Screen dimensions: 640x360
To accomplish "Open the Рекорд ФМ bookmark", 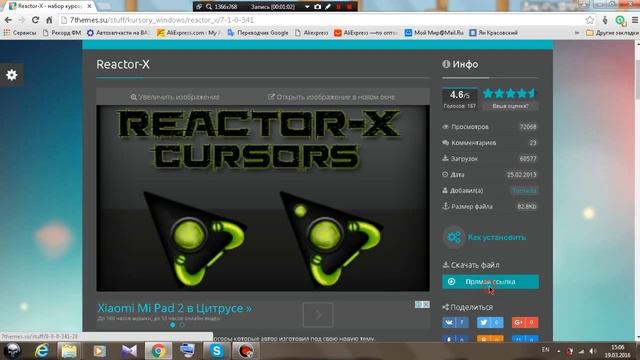I will pos(62,33).
